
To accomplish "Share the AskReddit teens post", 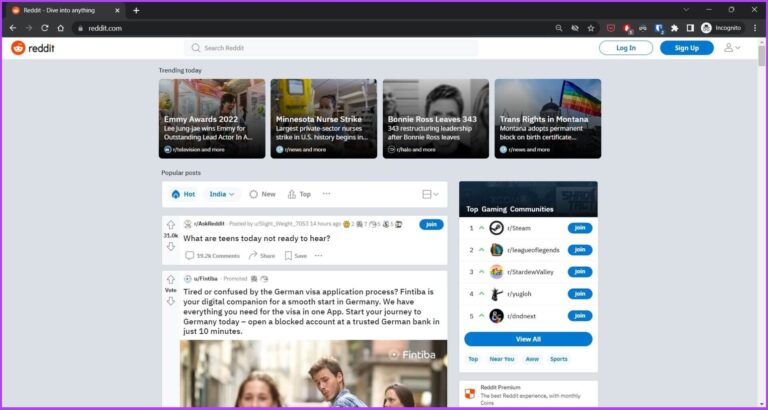I will pyautogui.click(x=262, y=256).
